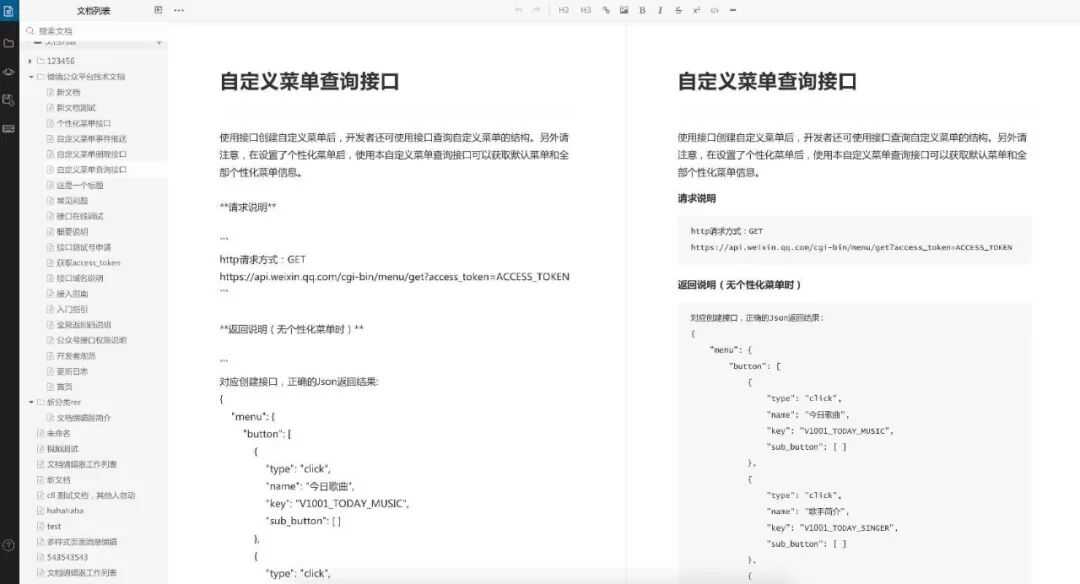Screen dimensions: 1080x584
Task: Open the 概要说明 document
Action: [x=72, y=232]
